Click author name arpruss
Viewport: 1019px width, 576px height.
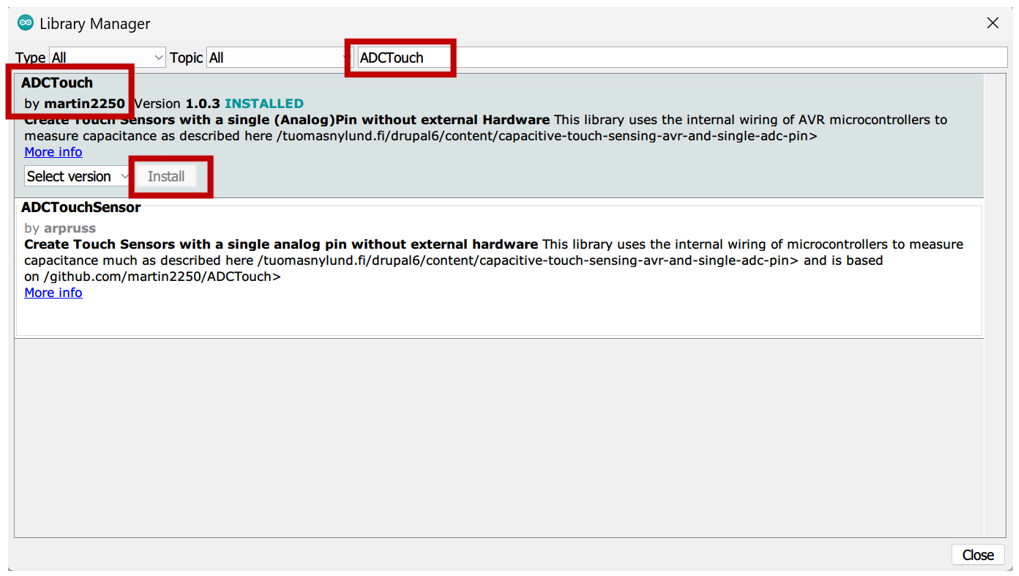[x=70, y=228]
